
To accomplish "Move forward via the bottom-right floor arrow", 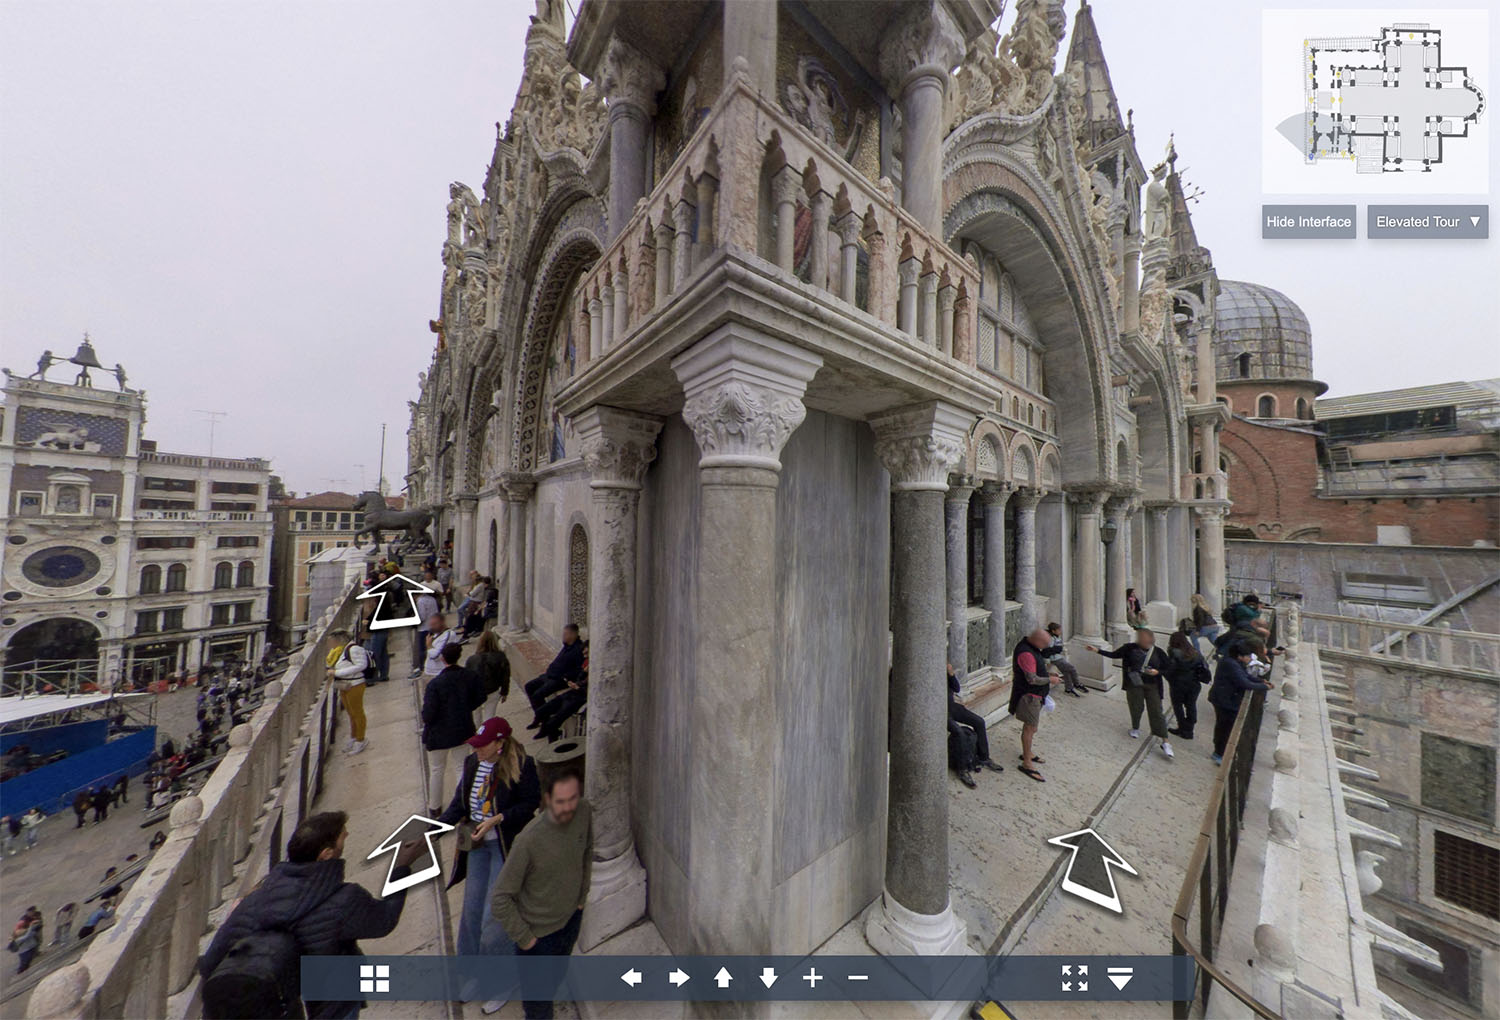I will point(1092,866).
